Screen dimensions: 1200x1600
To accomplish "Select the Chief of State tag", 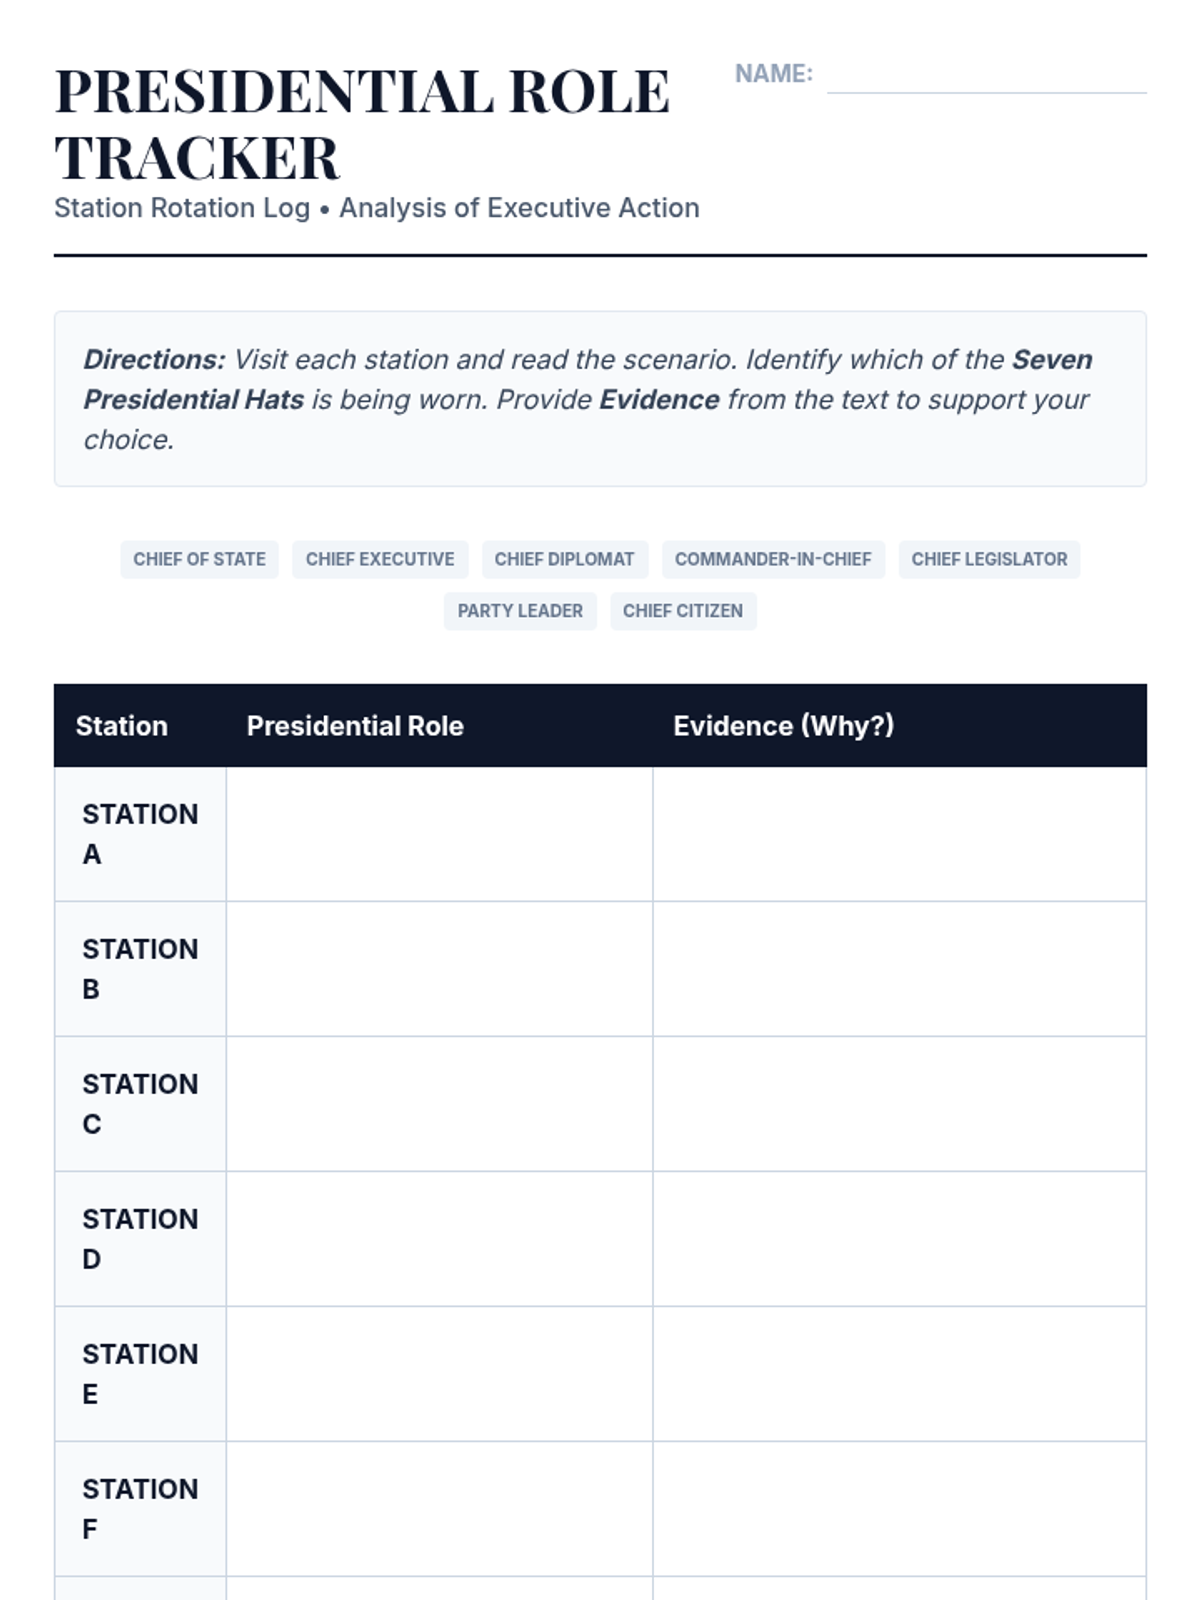I will [x=199, y=559].
